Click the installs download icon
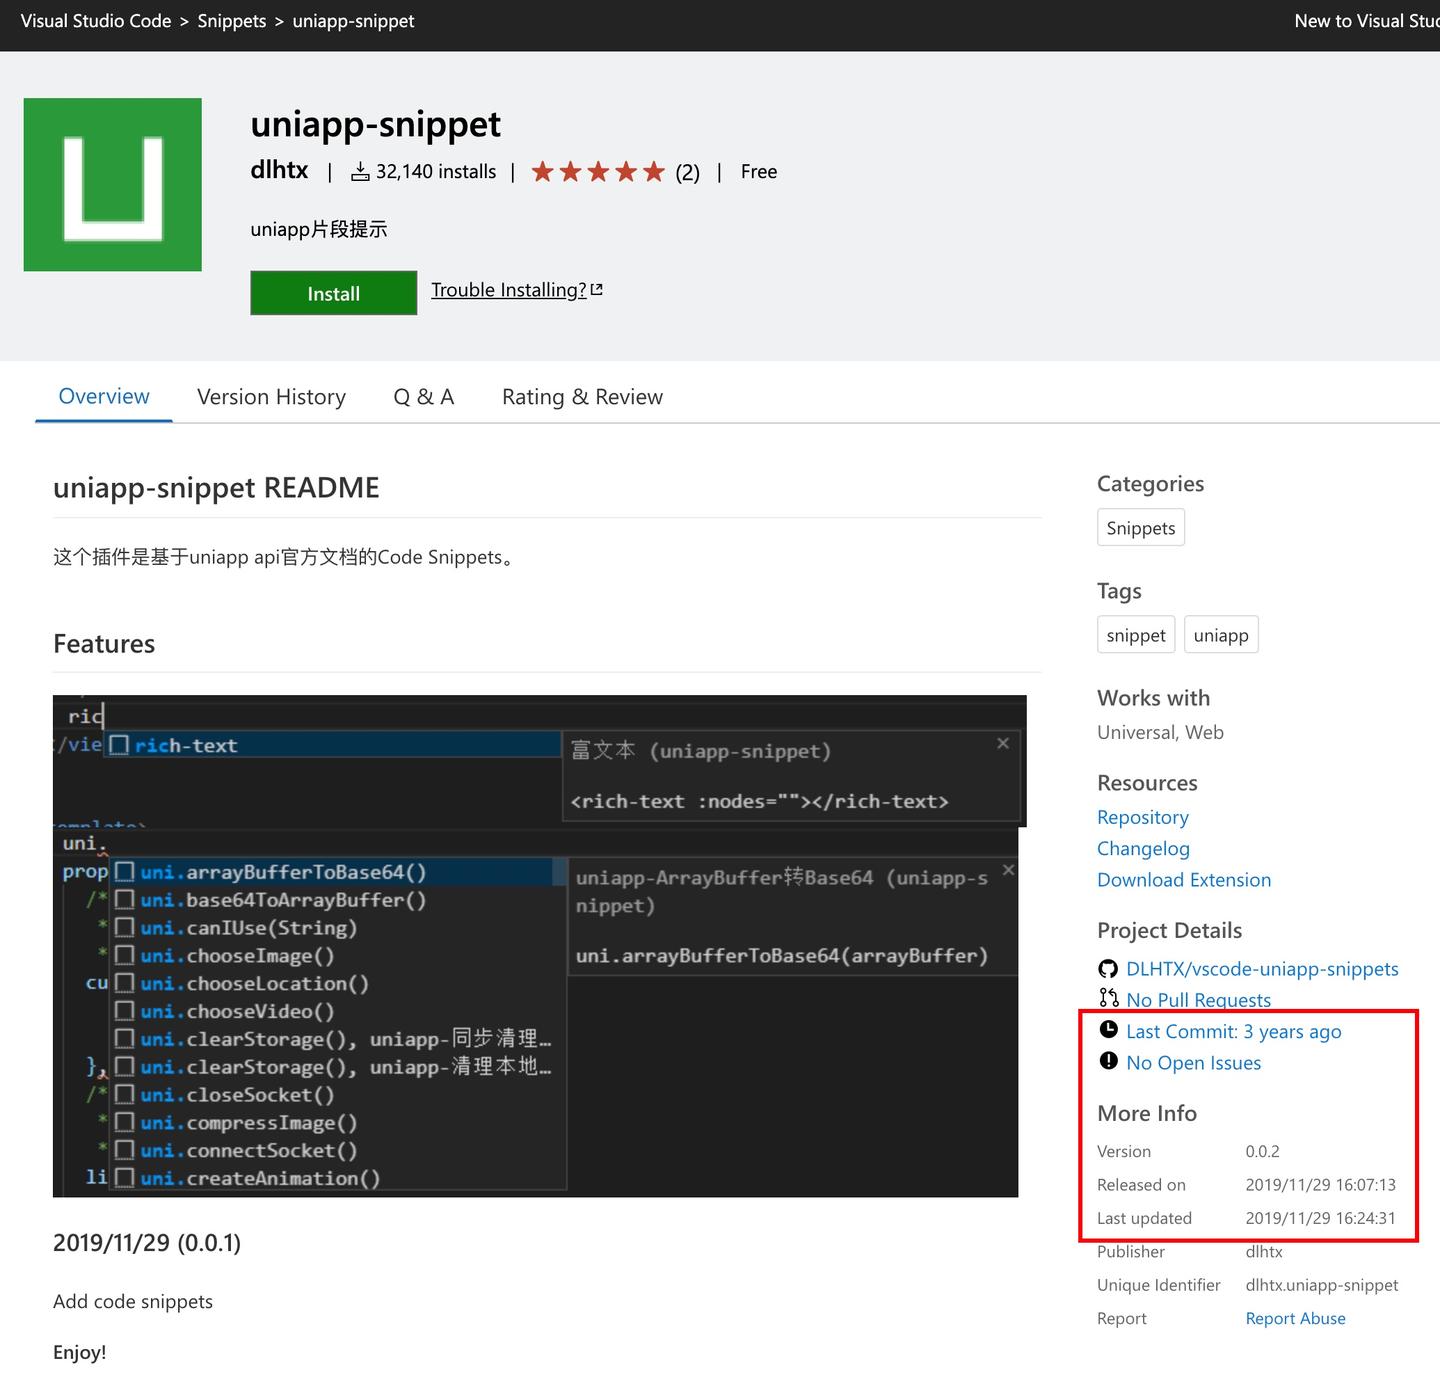The image size is (1440, 1393). pyautogui.click(x=360, y=172)
